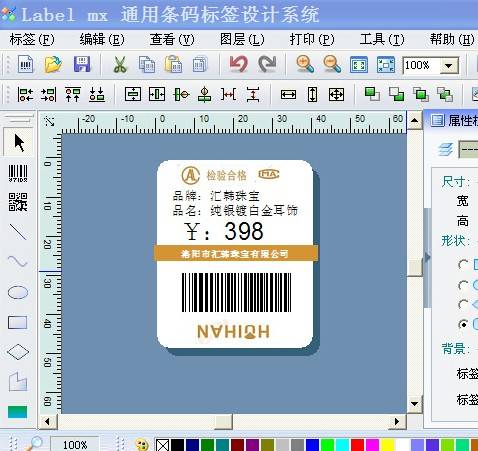Open the zoom percentage dropdown arrow
Image resolution: width=478 pixels, height=451 pixels.
point(449,66)
